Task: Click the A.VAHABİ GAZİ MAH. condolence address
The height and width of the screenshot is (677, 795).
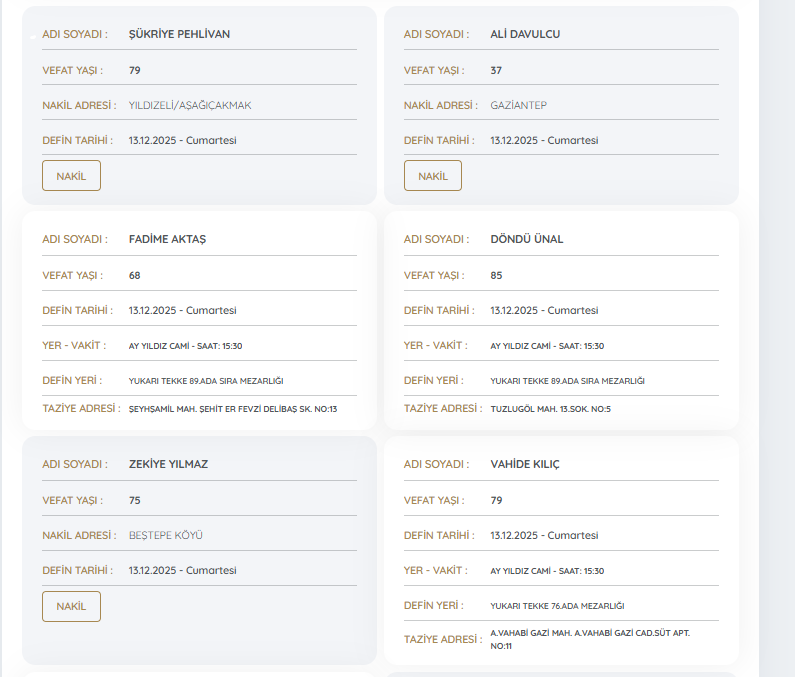Action: tap(589, 639)
